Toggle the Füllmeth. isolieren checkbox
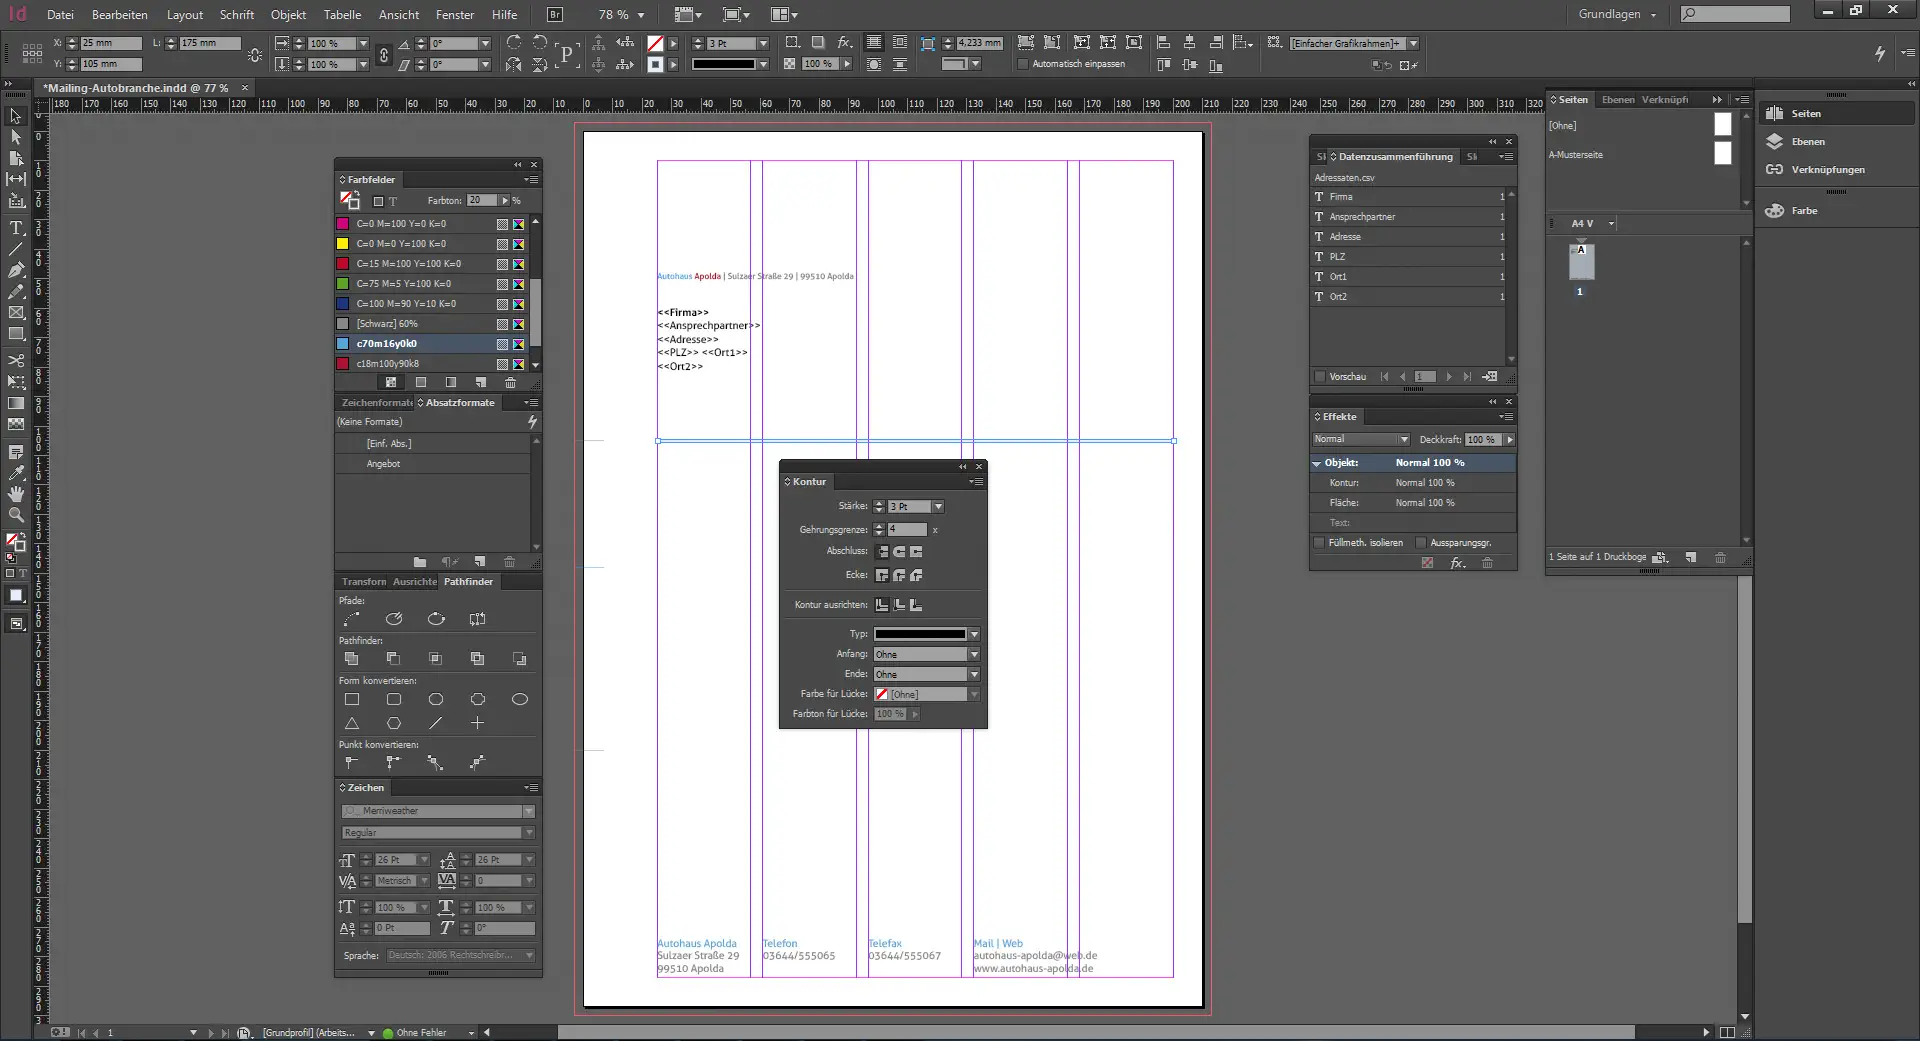1920x1041 pixels. coord(1319,543)
